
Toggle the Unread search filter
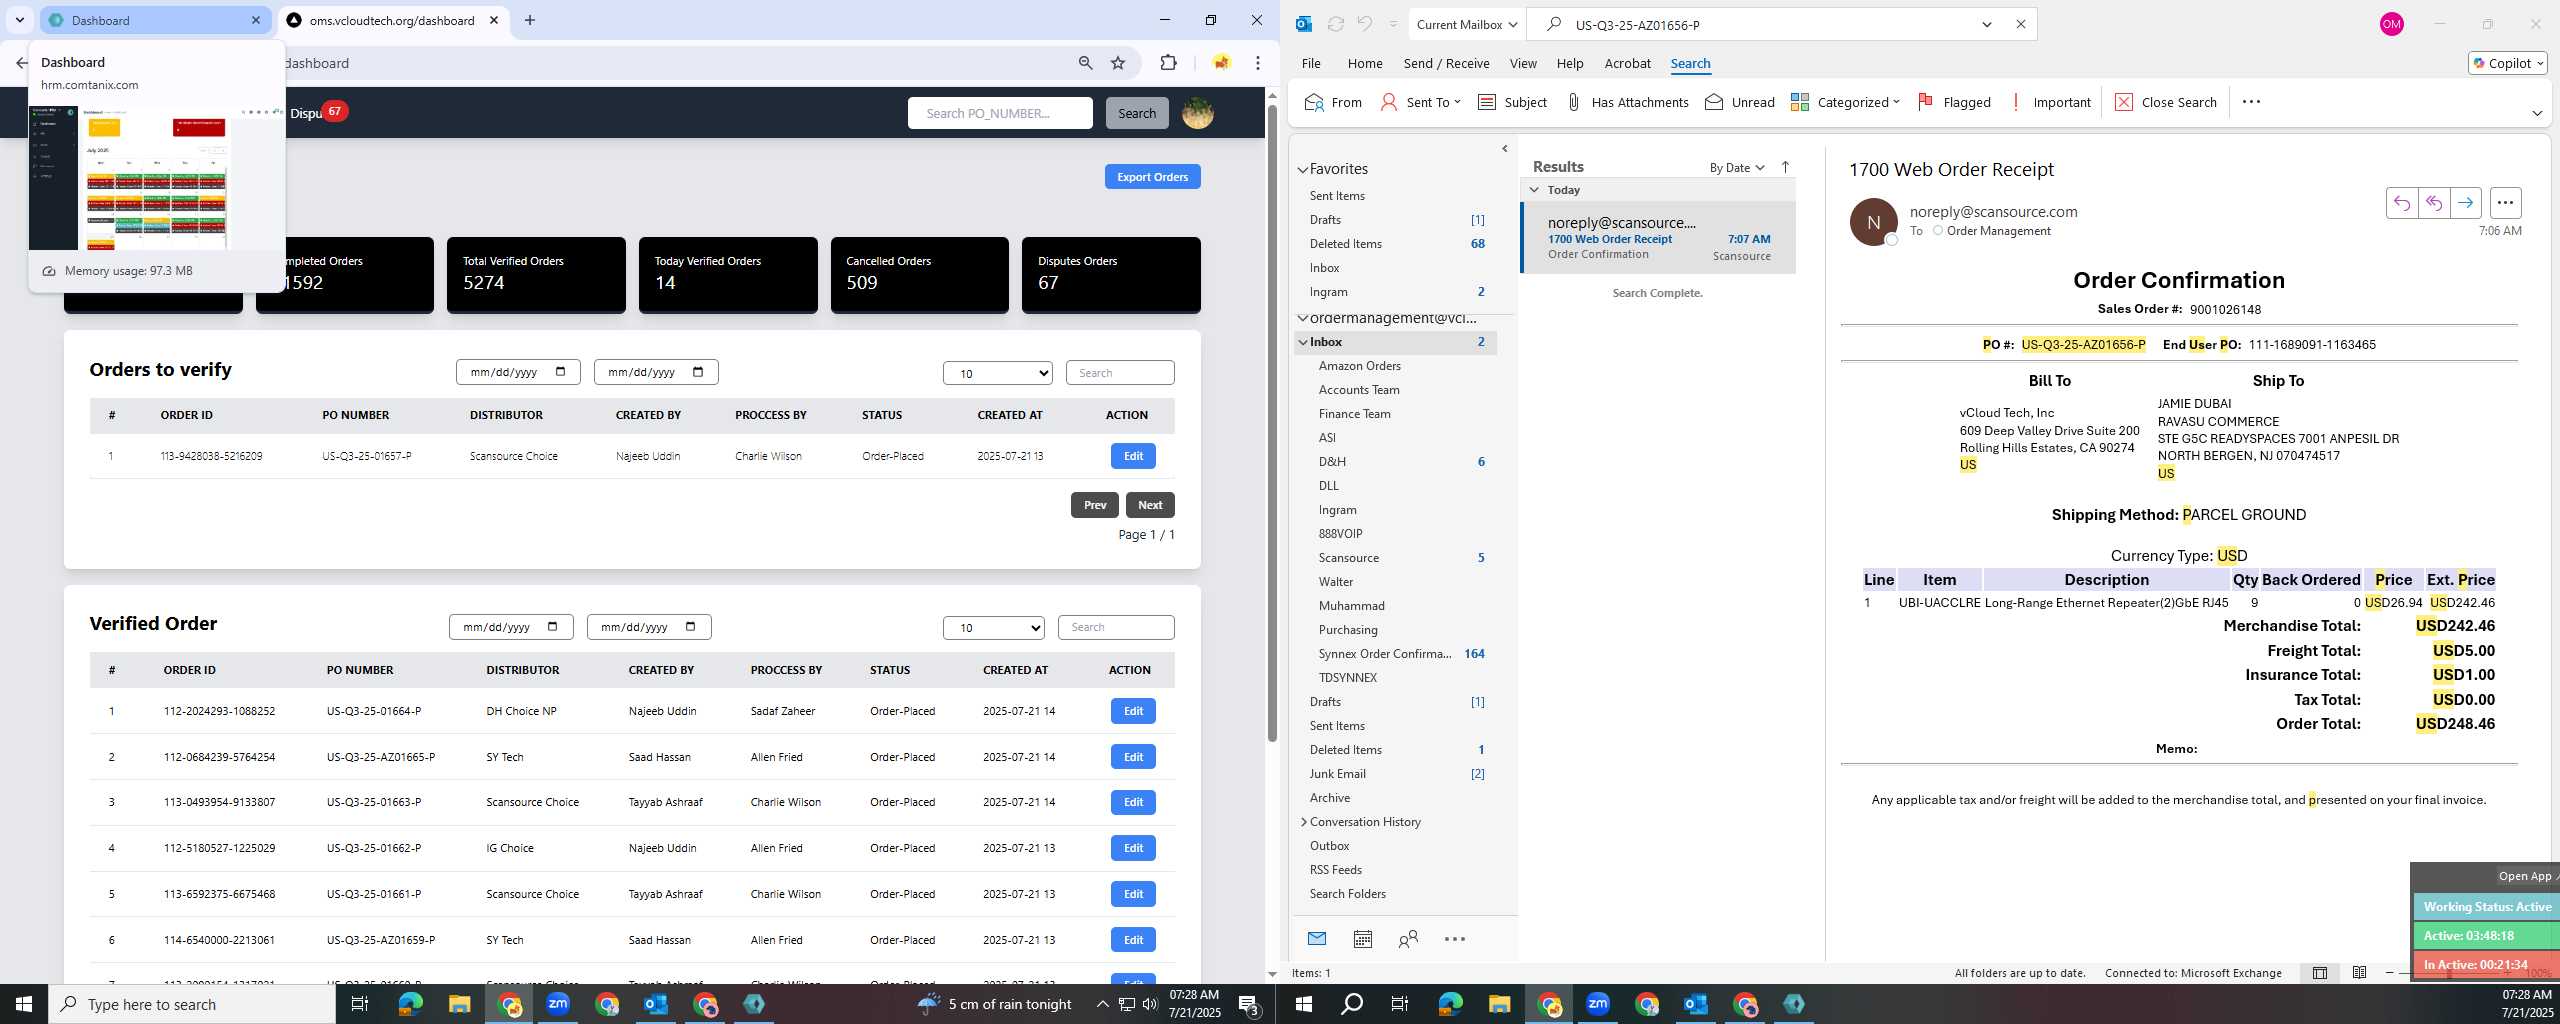point(1739,102)
